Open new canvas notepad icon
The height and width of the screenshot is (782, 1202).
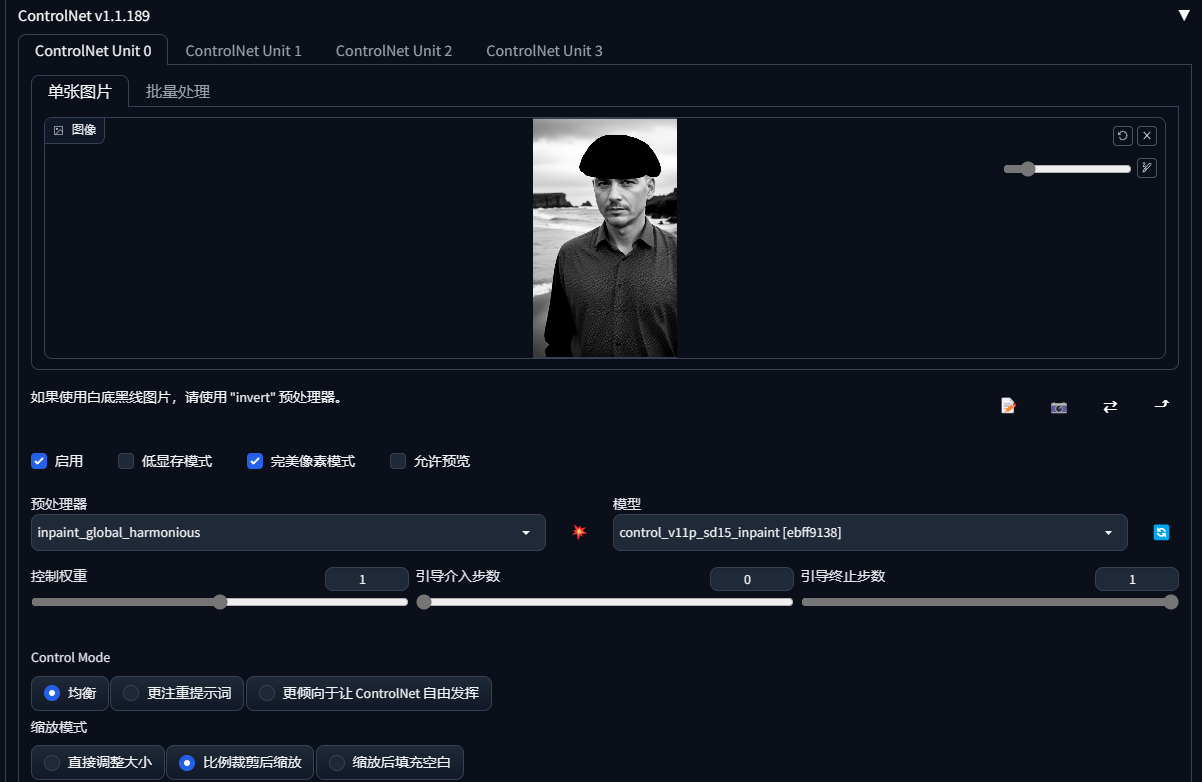click(1008, 406)
